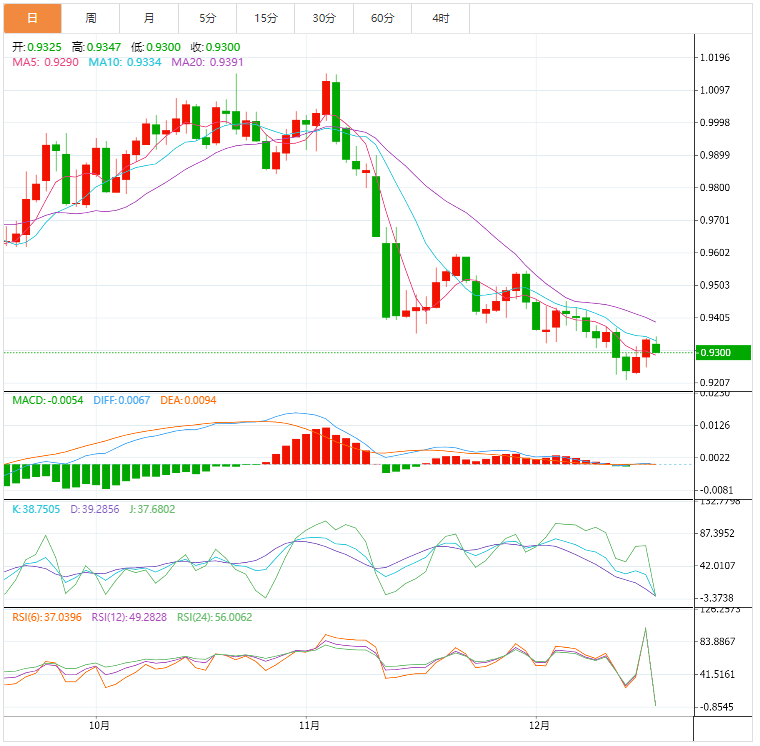760x746 pixels.
Task: Open the 月 (monthly) chart tab
Action: pos(149,18)
